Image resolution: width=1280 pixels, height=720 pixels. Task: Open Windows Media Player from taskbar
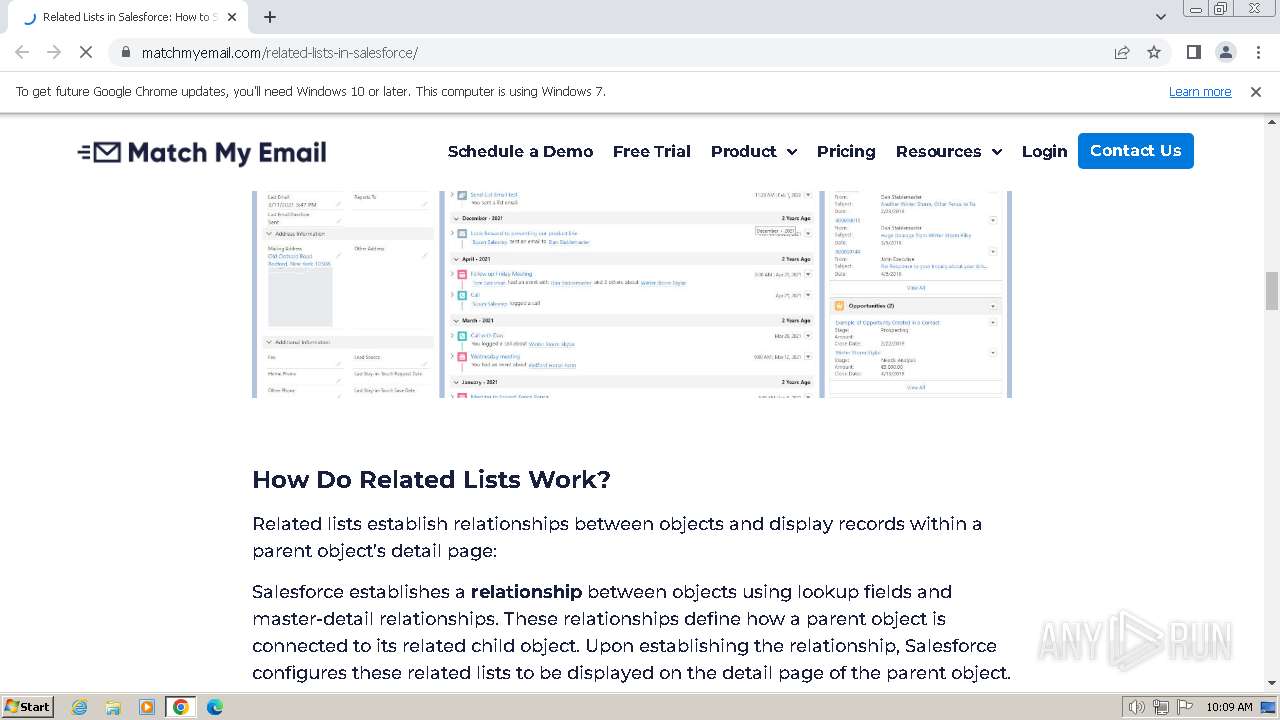(147, 707)
